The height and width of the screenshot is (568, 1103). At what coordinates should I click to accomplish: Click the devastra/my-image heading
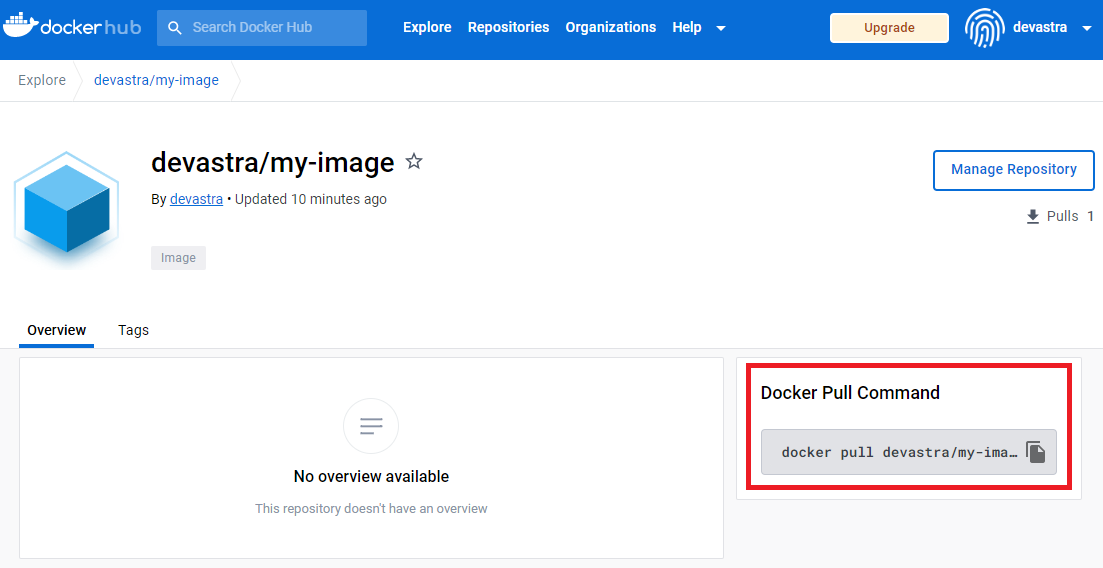273,163
